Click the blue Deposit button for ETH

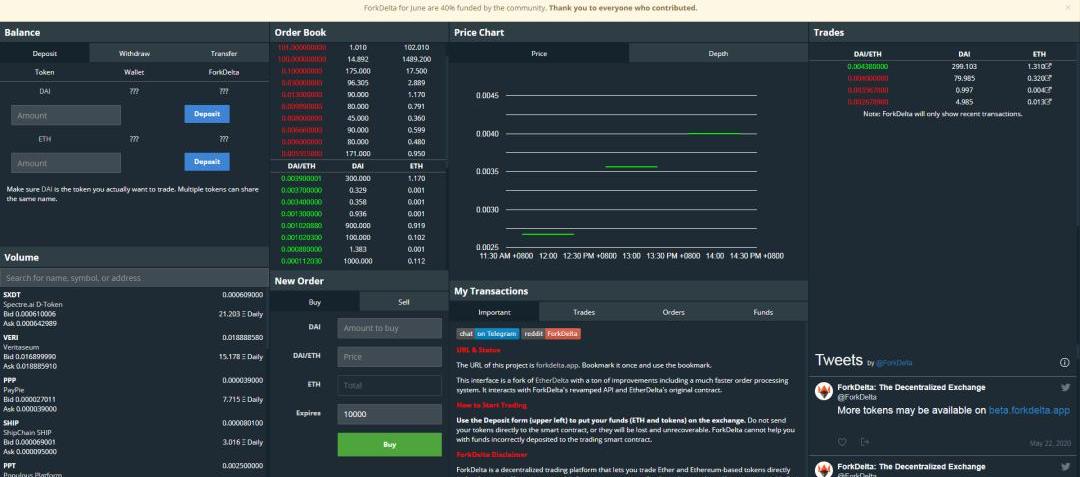tap(207, 162)
